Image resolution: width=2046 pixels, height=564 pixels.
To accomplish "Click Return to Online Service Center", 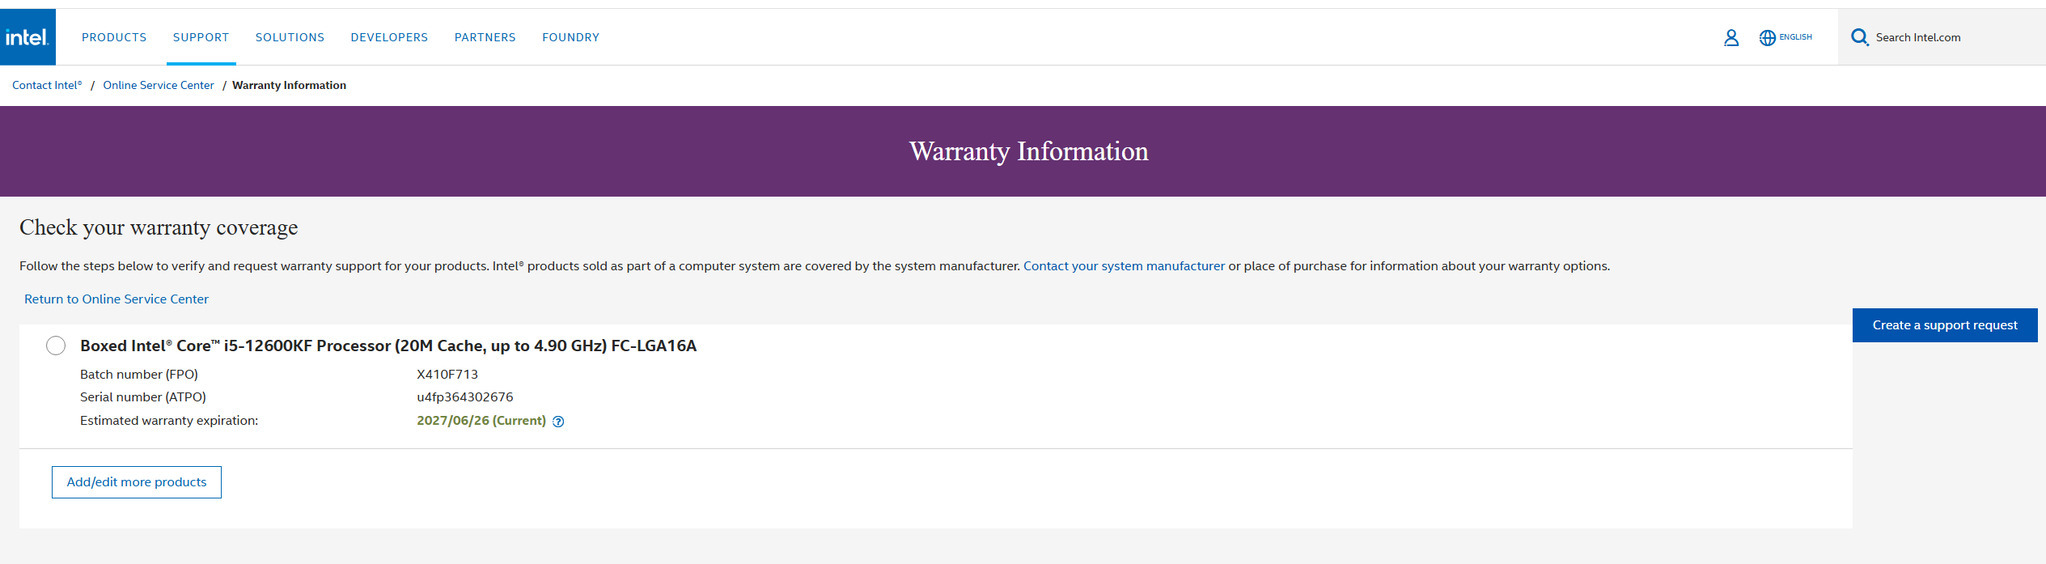I will pyautogui.click(x=116, y=299).
